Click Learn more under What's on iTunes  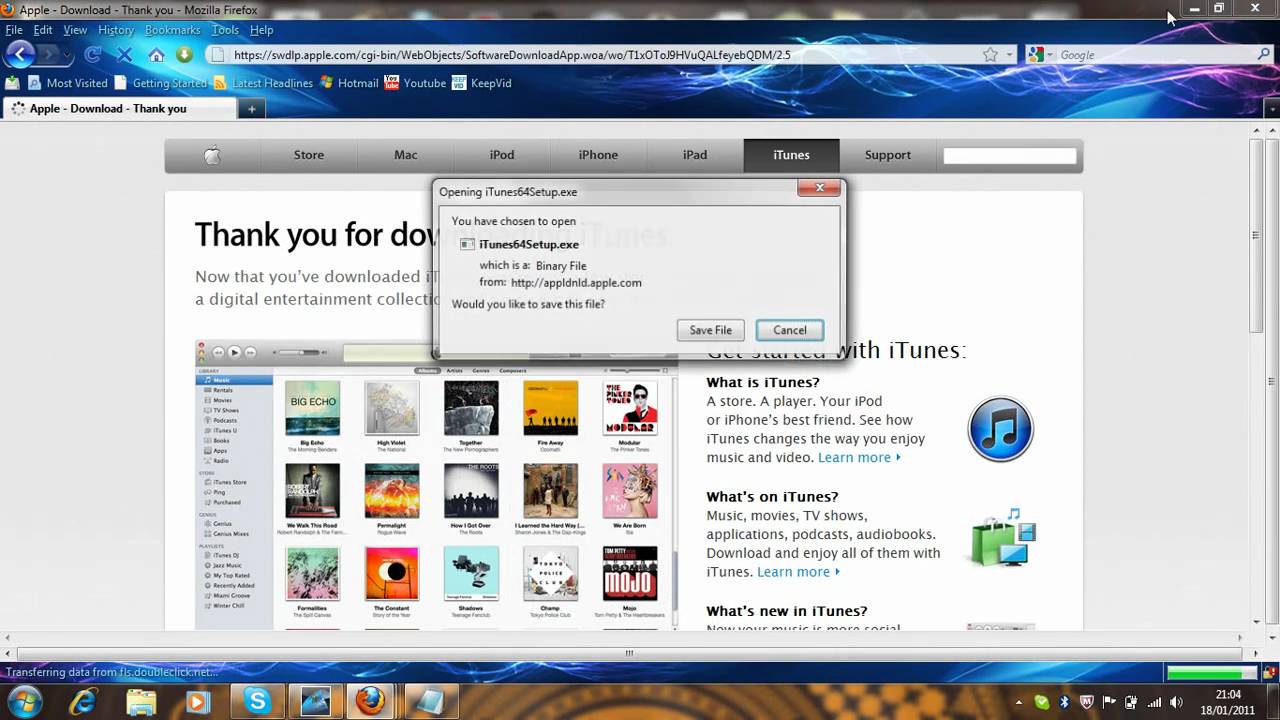798,572
